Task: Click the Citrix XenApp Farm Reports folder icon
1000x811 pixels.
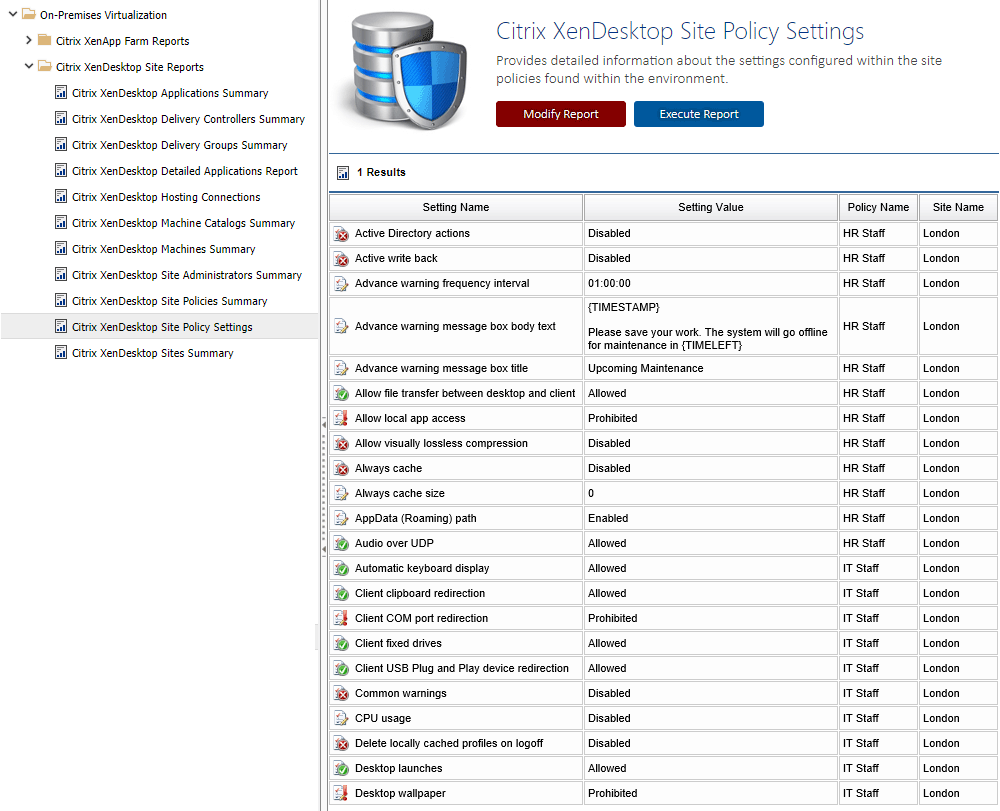Action: point(45,40)
